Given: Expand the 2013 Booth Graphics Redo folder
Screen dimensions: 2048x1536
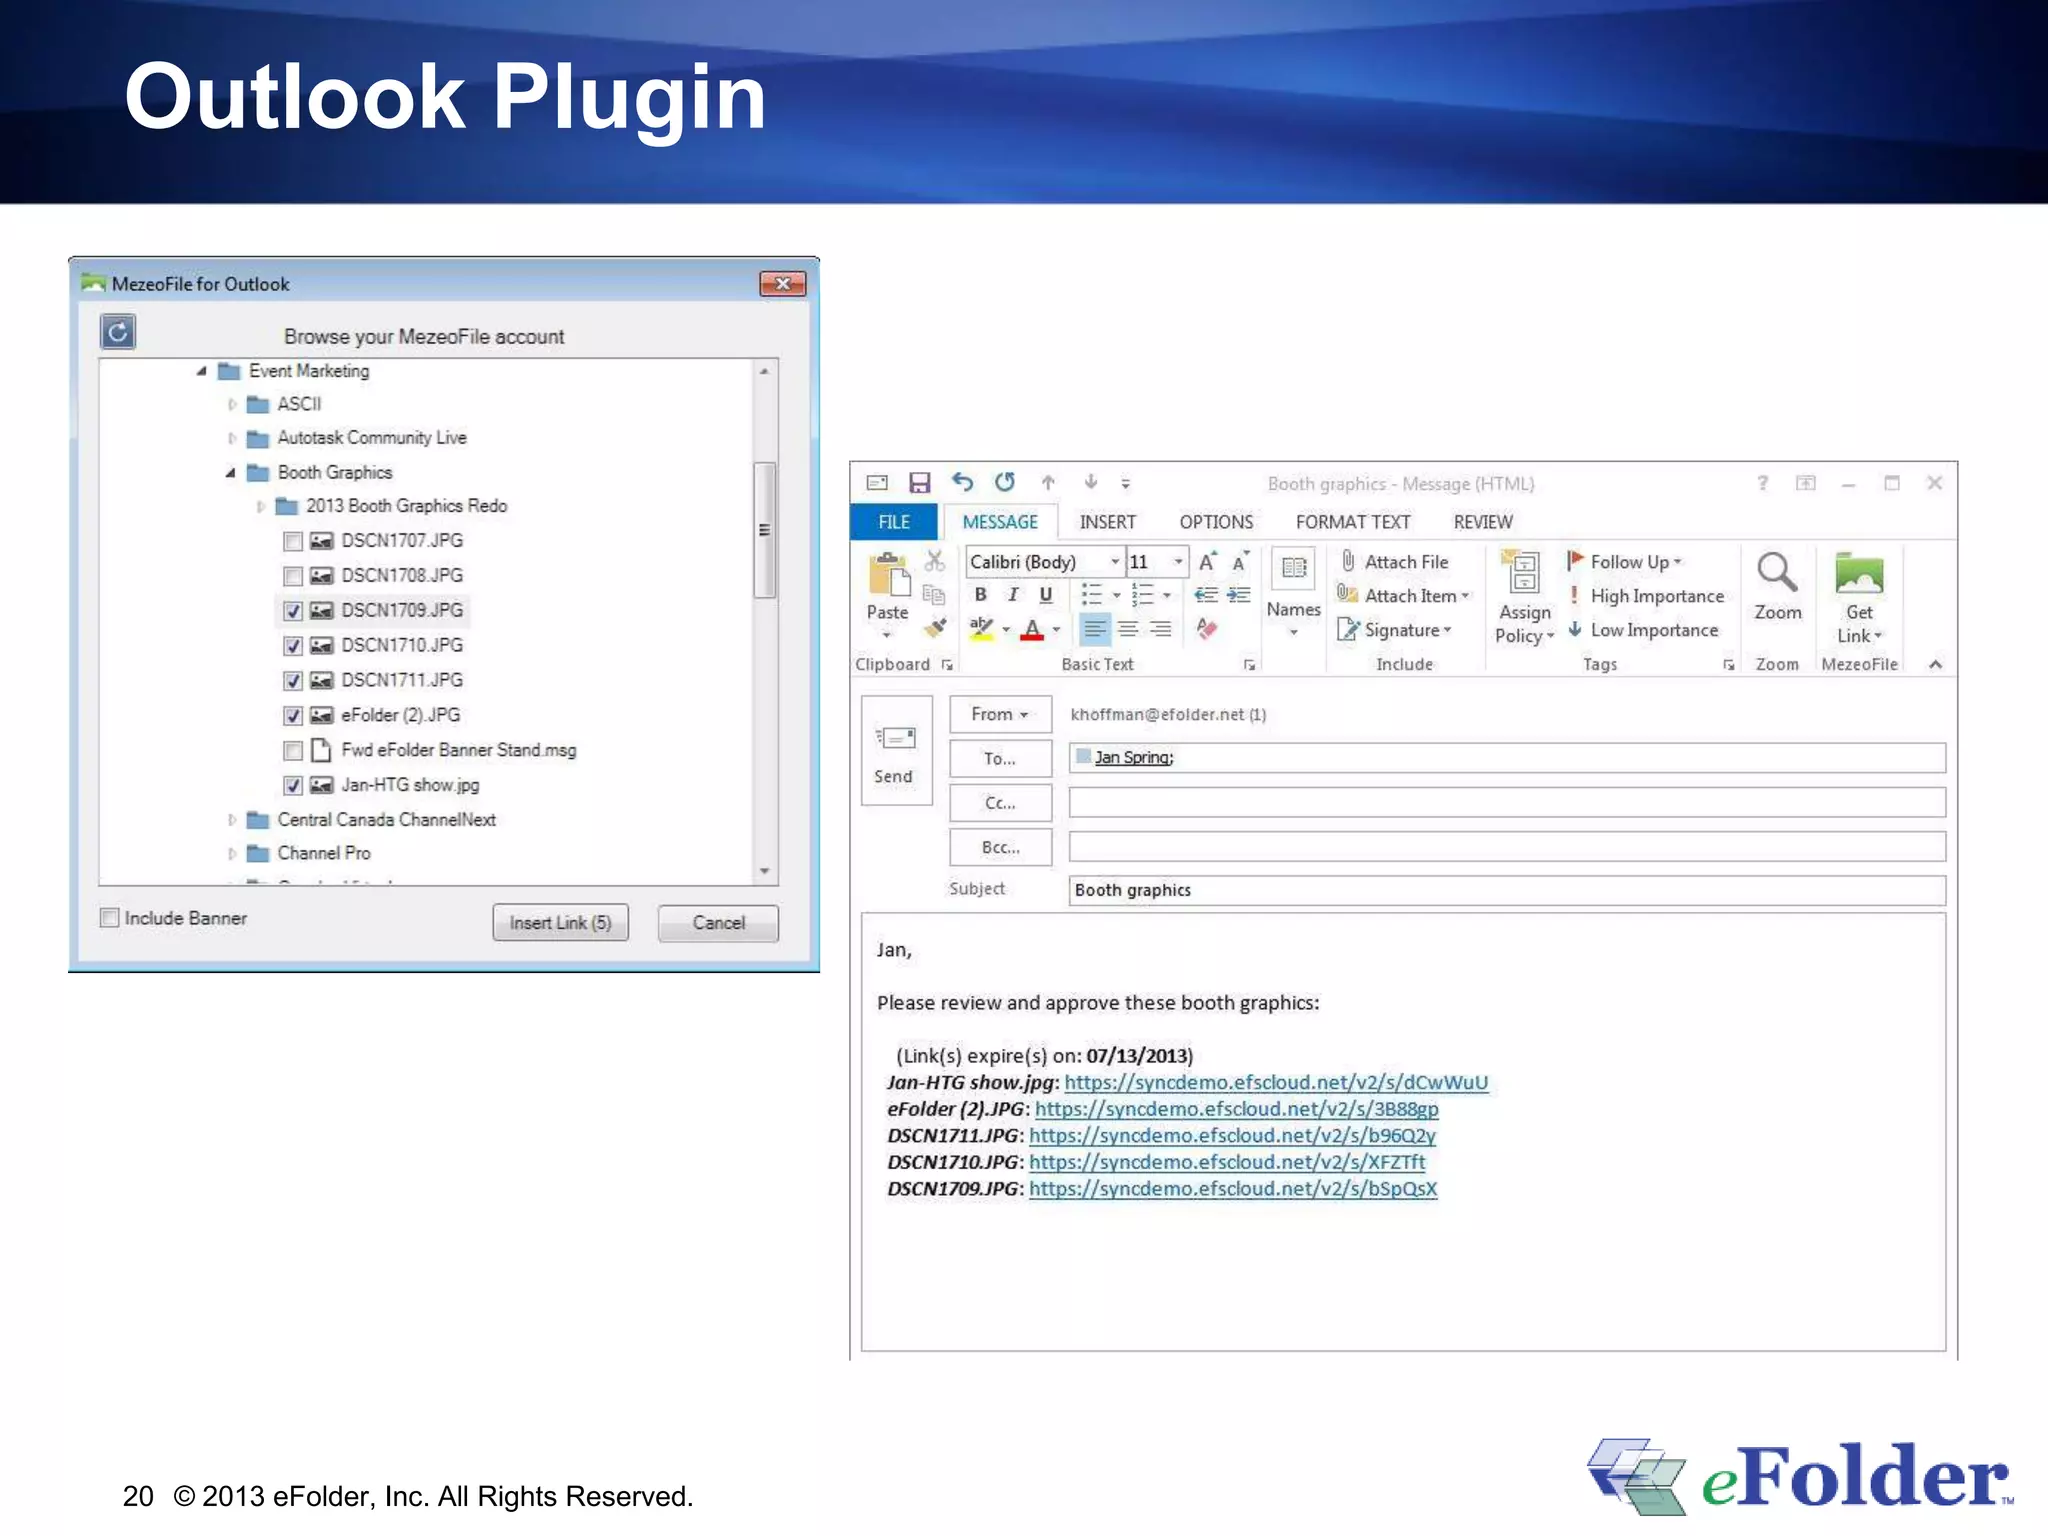Looking at the screenshot, I should pos(260,507).
